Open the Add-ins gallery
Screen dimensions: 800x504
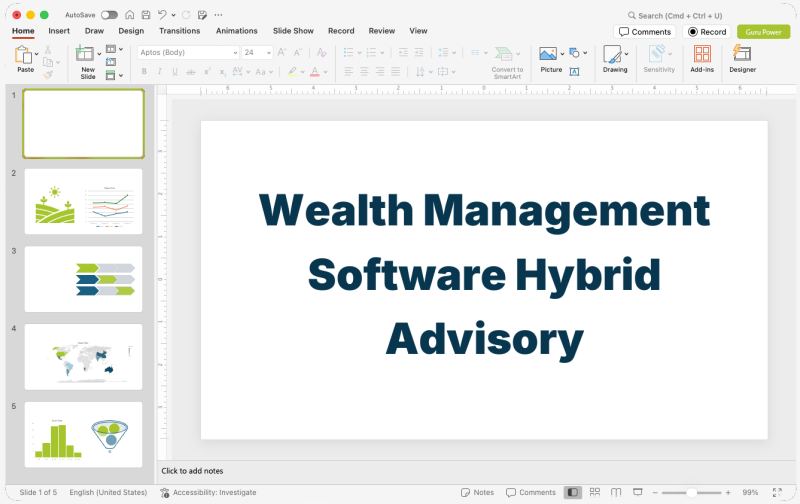pos(702,59)
